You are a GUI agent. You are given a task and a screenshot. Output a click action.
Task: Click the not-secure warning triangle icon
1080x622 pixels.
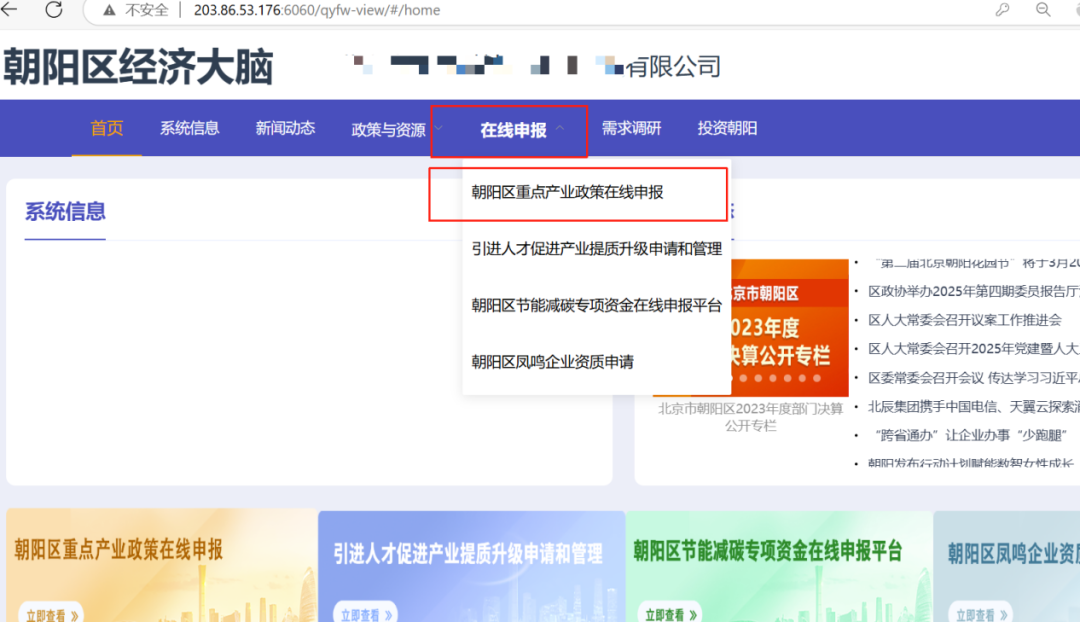(109, 10)
